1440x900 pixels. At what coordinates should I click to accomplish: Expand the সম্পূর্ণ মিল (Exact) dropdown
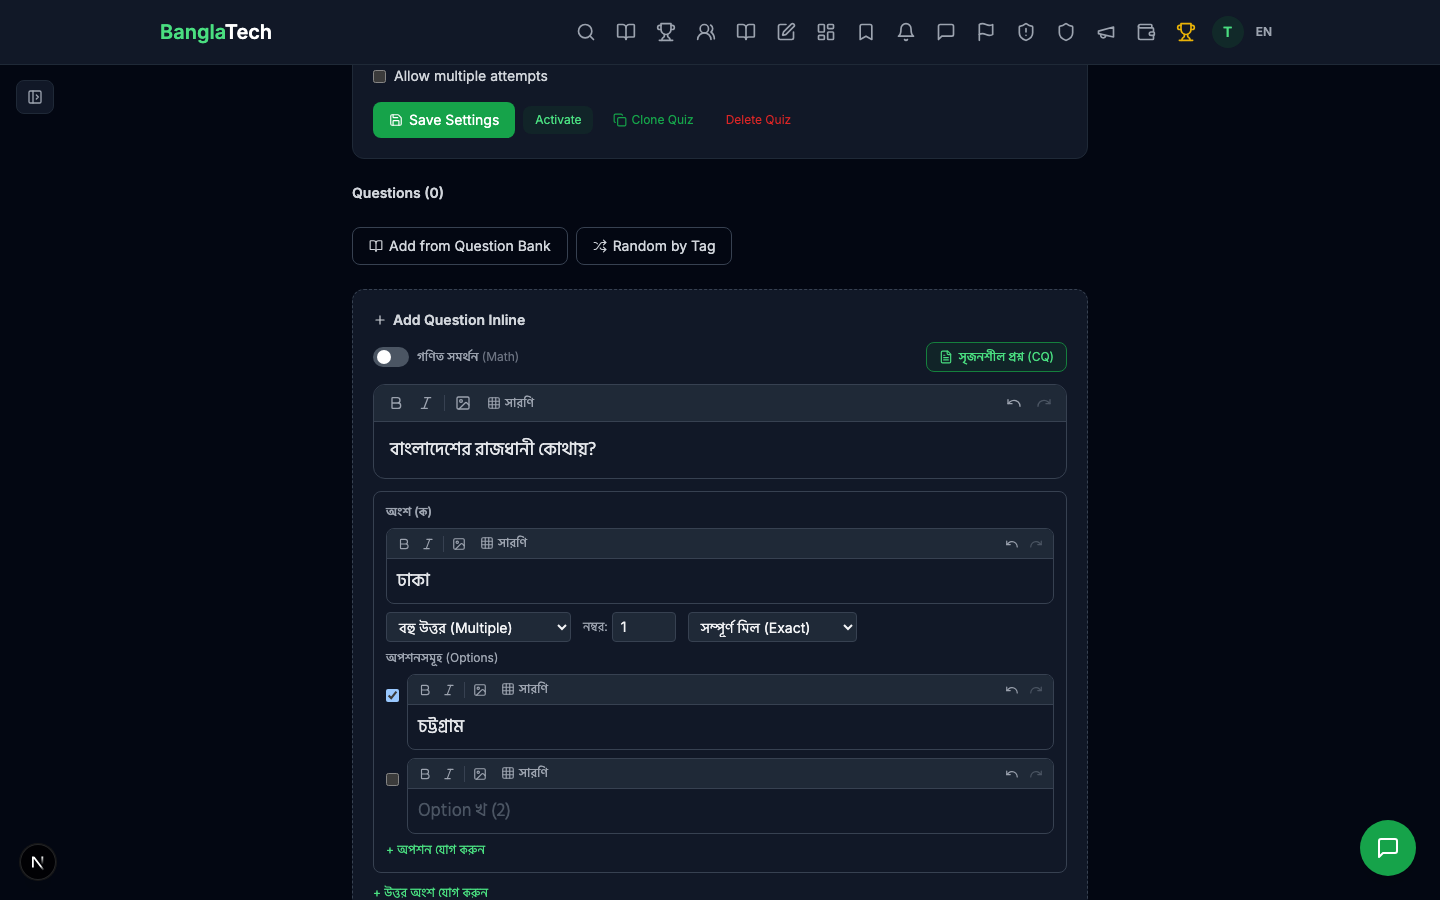click(772, 627)
